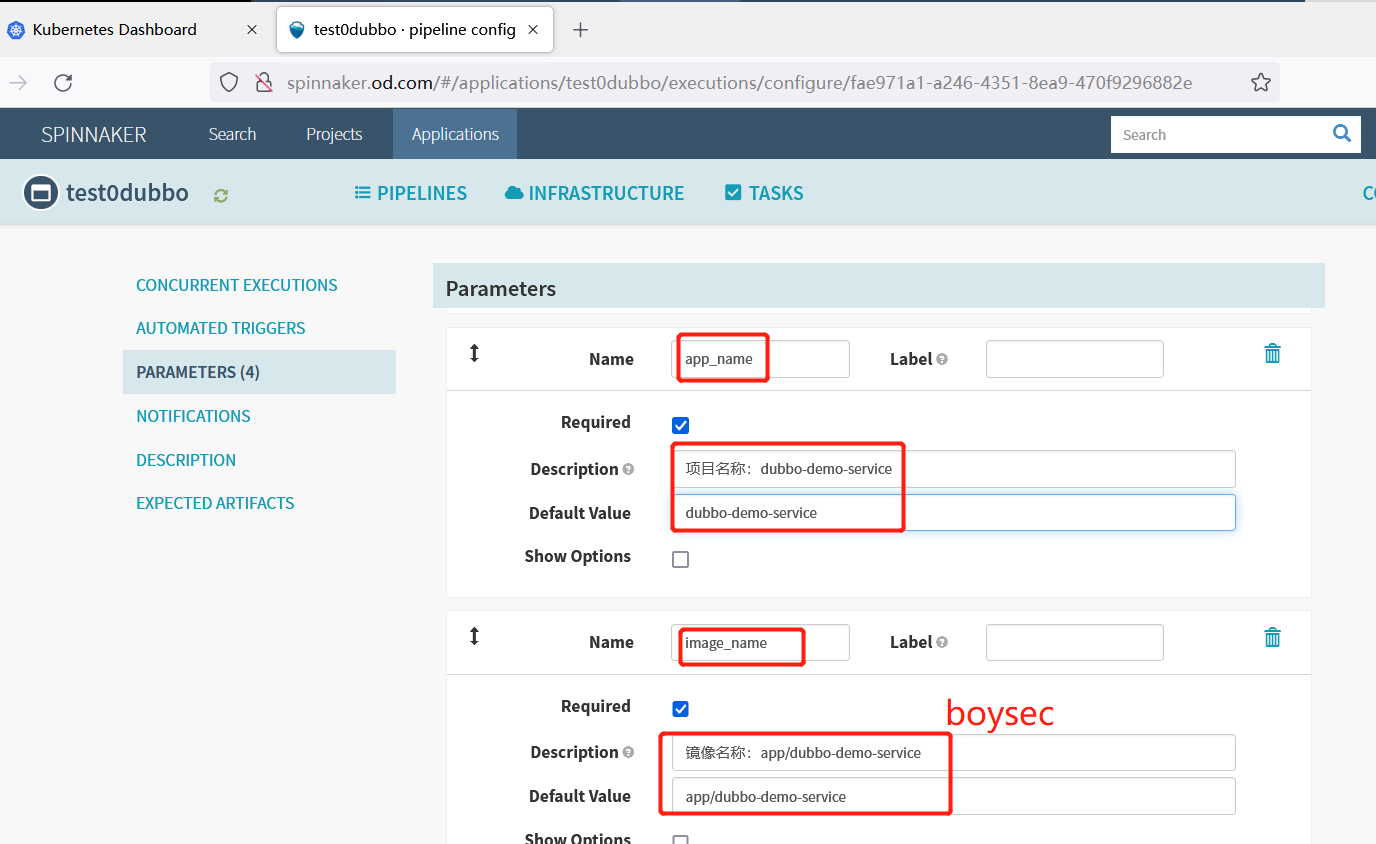Open the Projects menu item
The height and width of the screenshot is (844, 1376).
click(x=334, y=134)
